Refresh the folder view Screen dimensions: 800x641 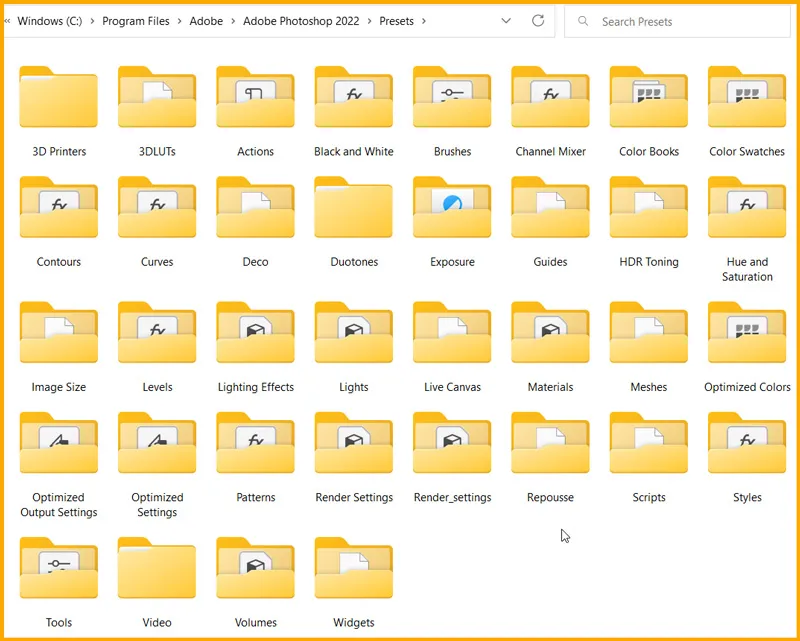tap(538, 20)
